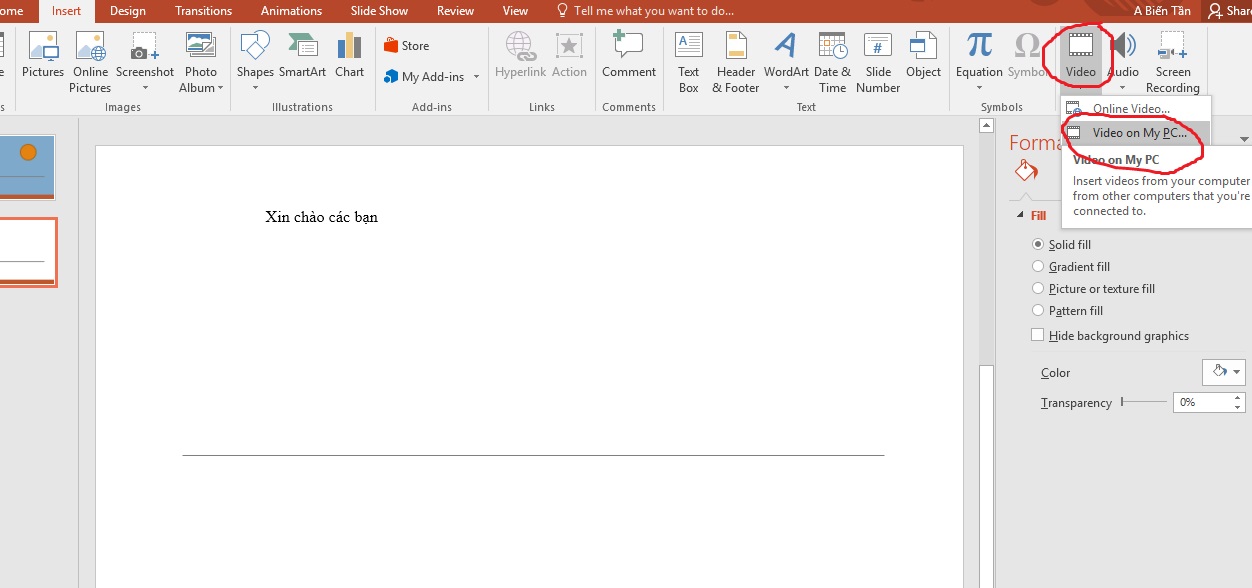Insert WordArt text
This screenshot has height=588, width=1252.
(786, 60)
